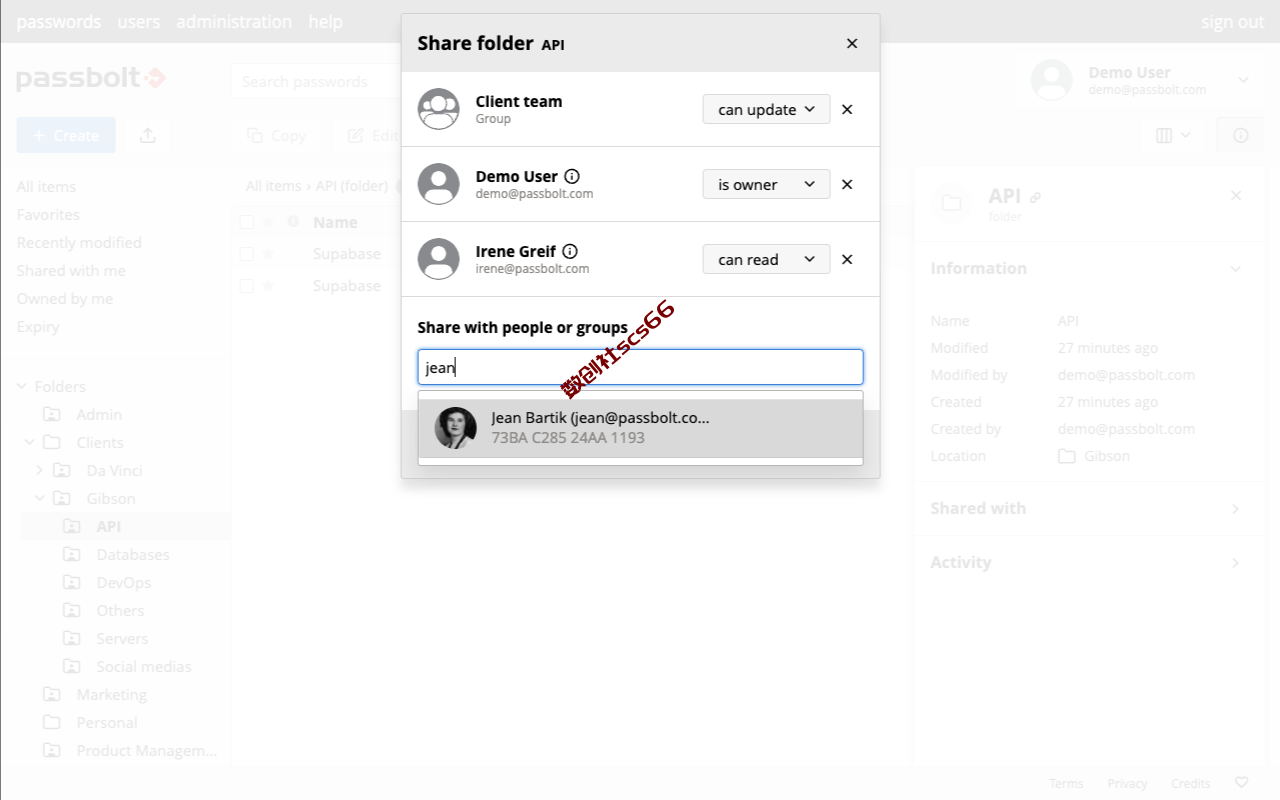The image size is (1280, 800).
Task: Open the users menu
Action: pyautogui.click(x=138, y=21)
